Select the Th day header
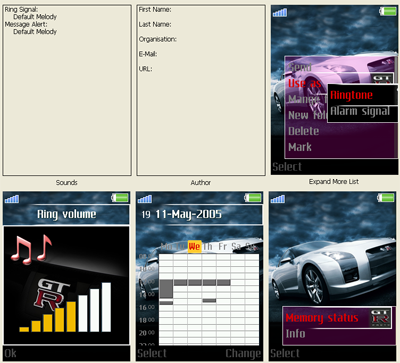 click(208, 247)
